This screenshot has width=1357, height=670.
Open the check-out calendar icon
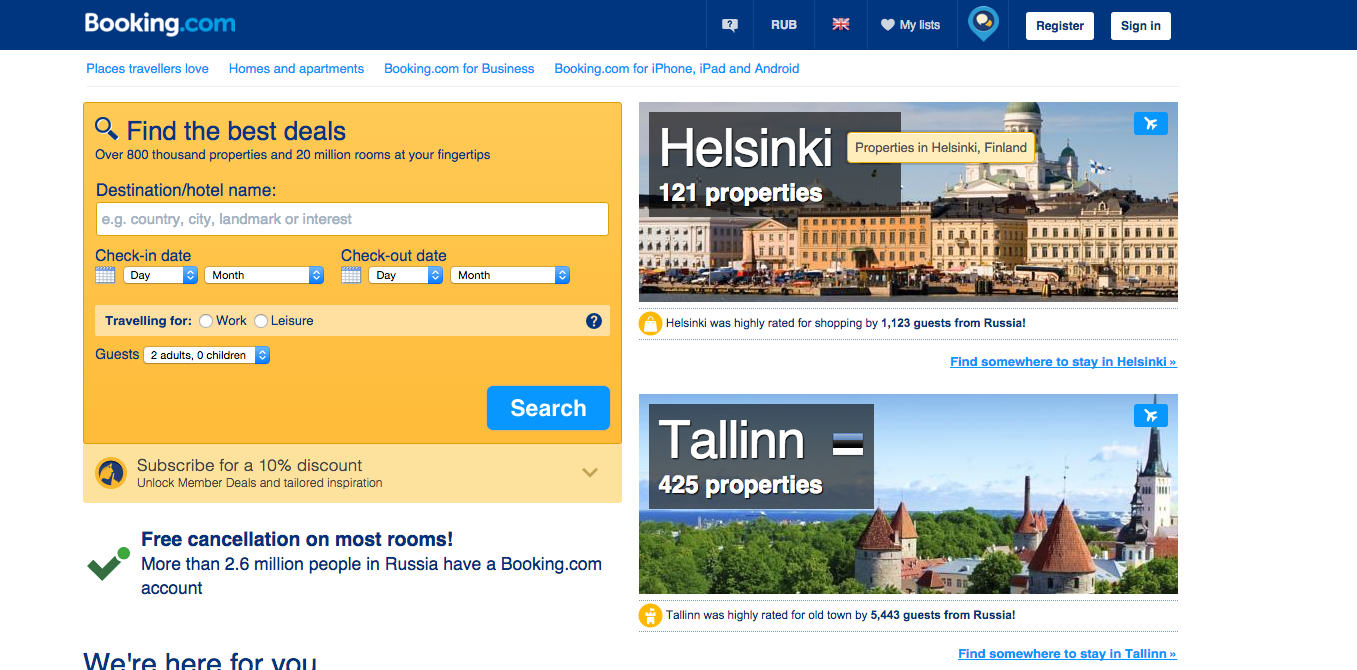tap(351, 275)
